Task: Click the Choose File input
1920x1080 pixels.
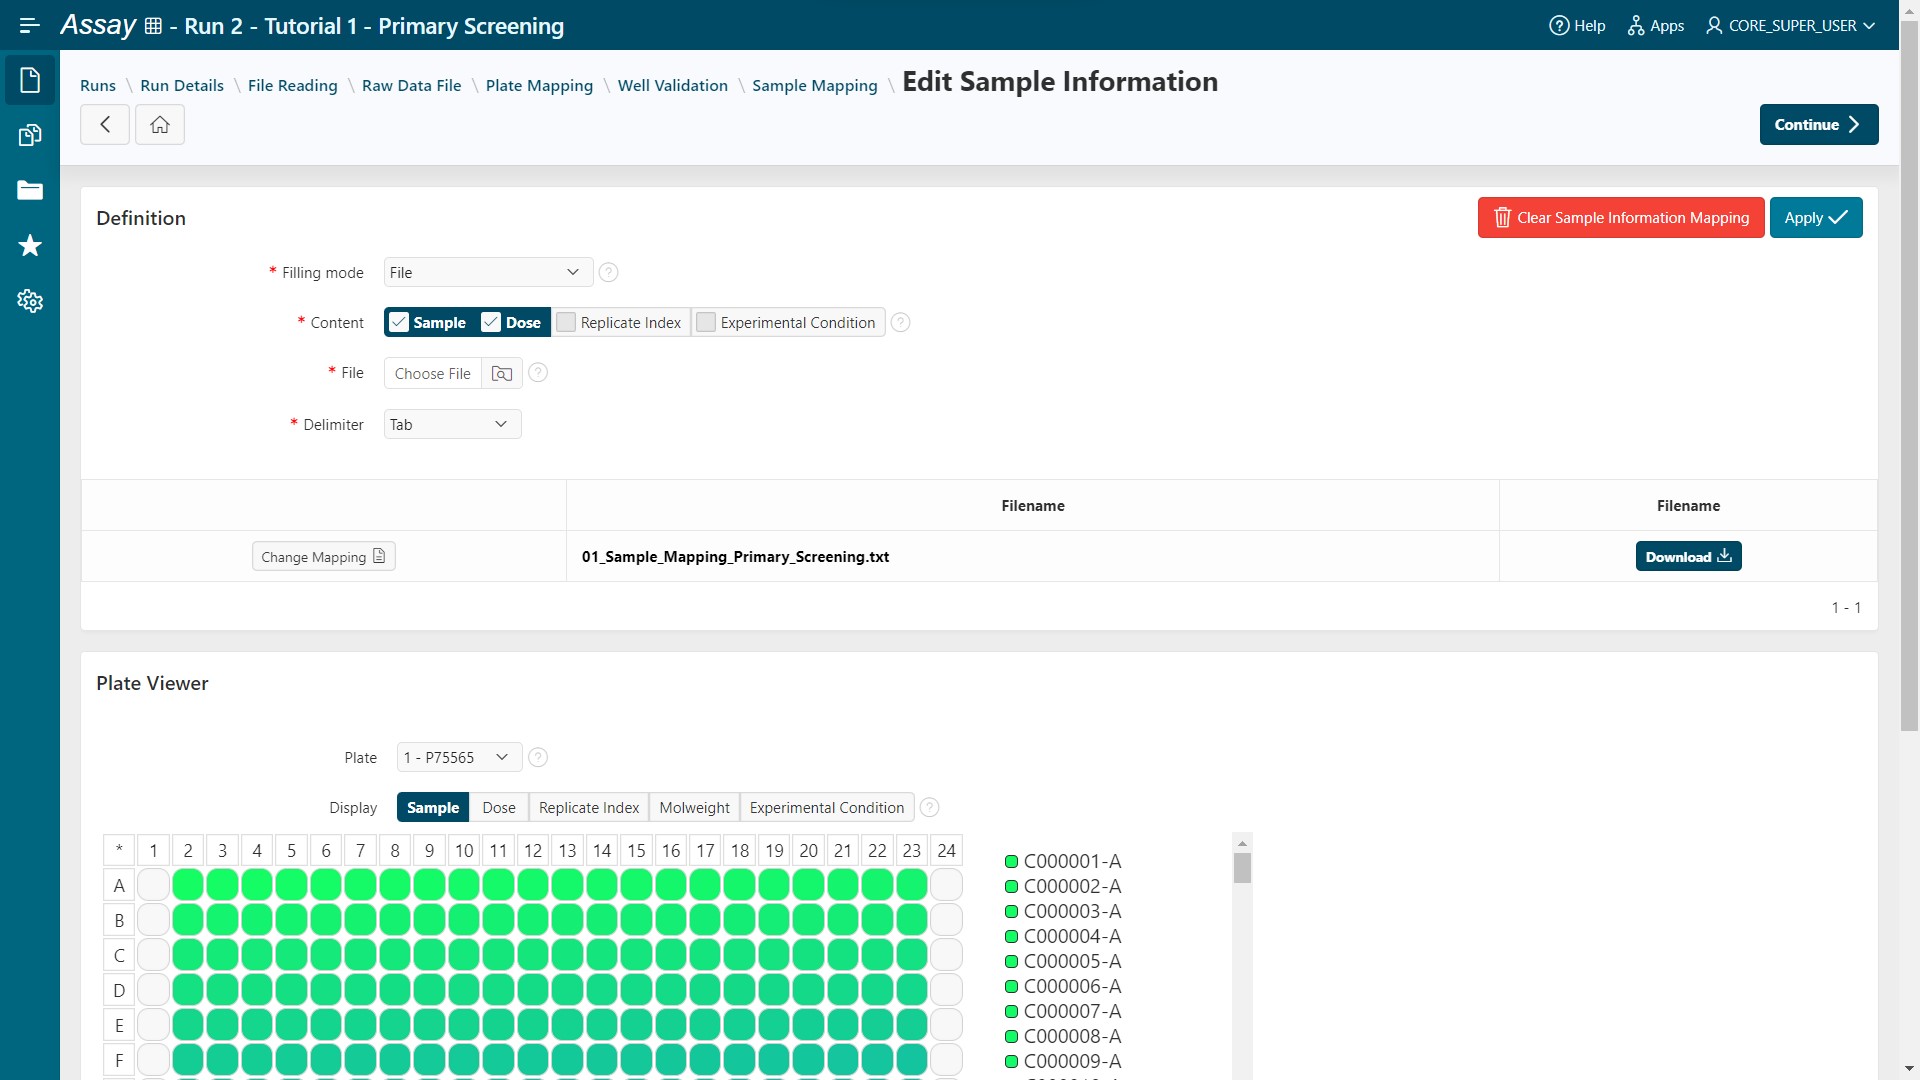Action: [433, 373]
